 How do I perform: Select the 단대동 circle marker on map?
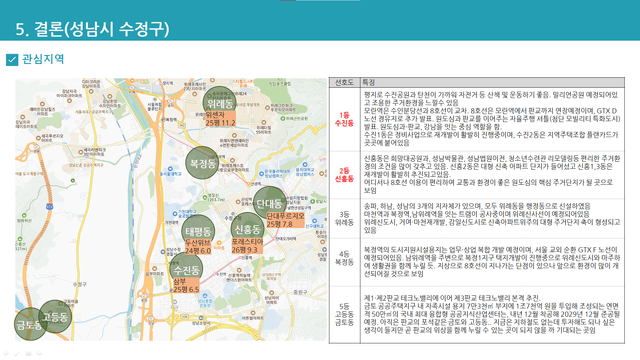tap(270, 203)
